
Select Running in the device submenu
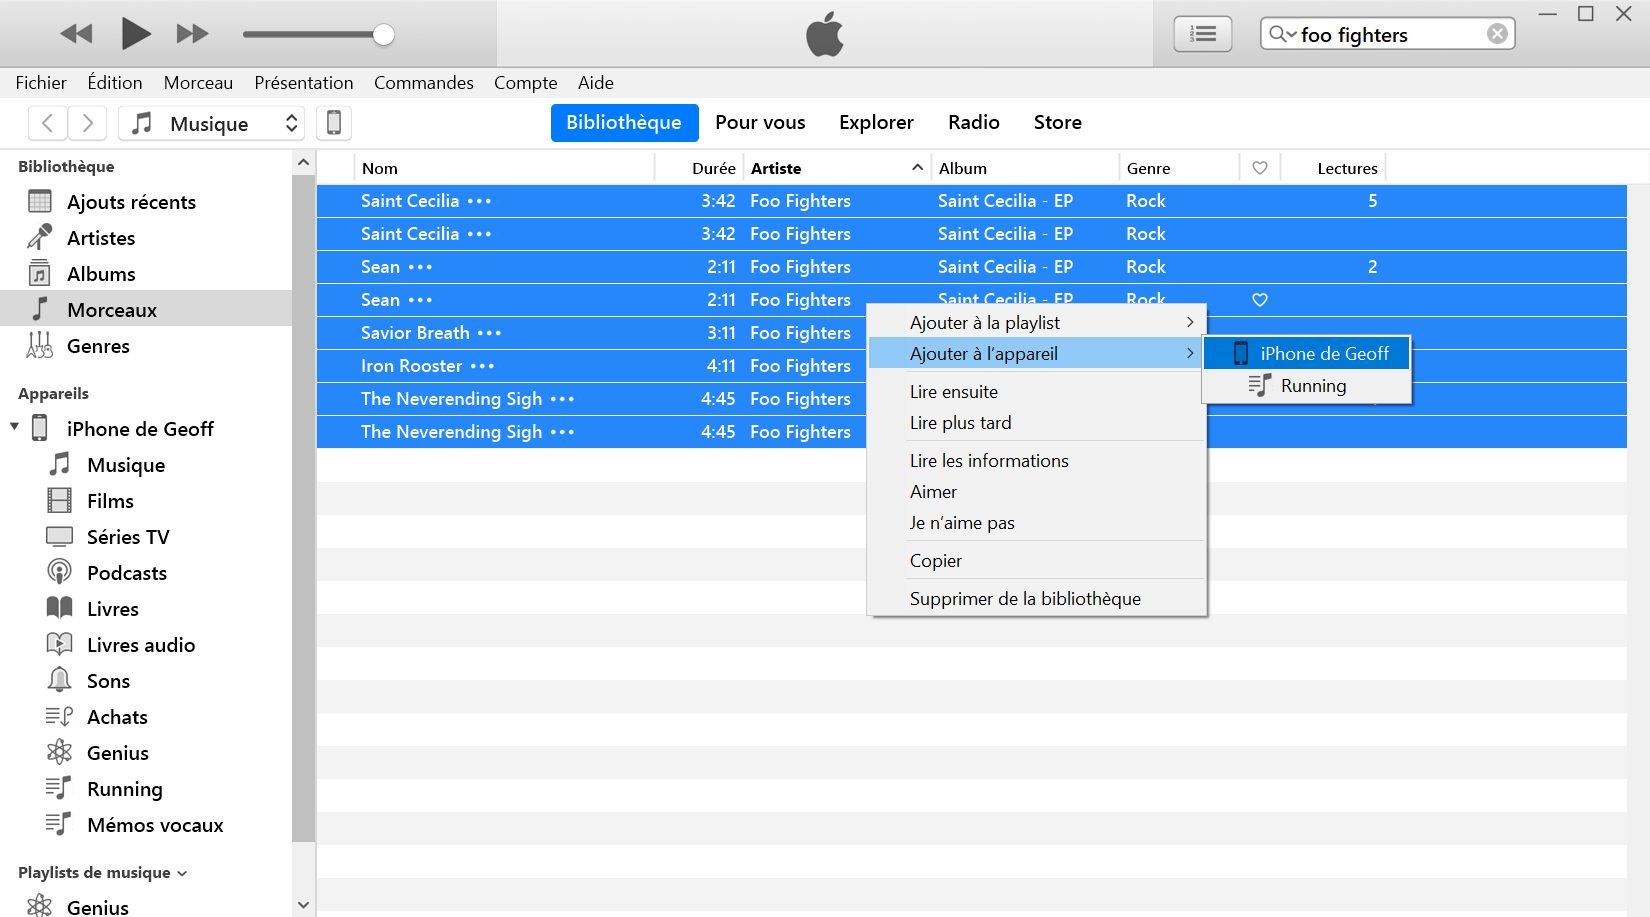1307,385
